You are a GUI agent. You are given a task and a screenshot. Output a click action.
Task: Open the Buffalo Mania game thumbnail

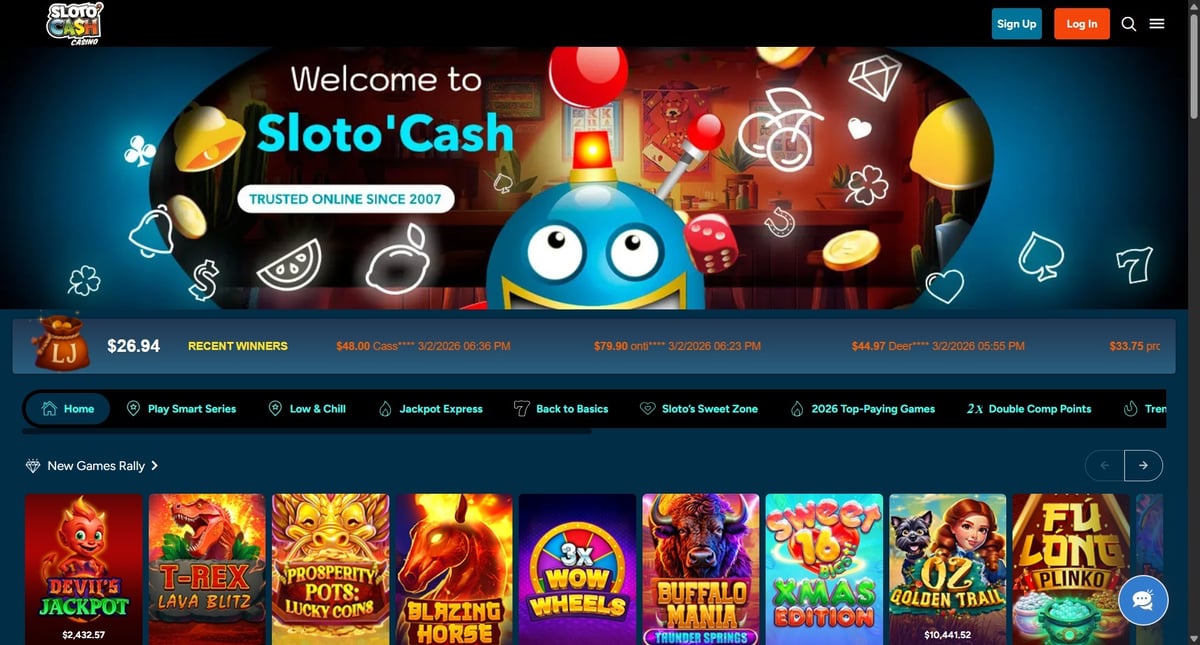pyautogui.click(x=701, y=569)
